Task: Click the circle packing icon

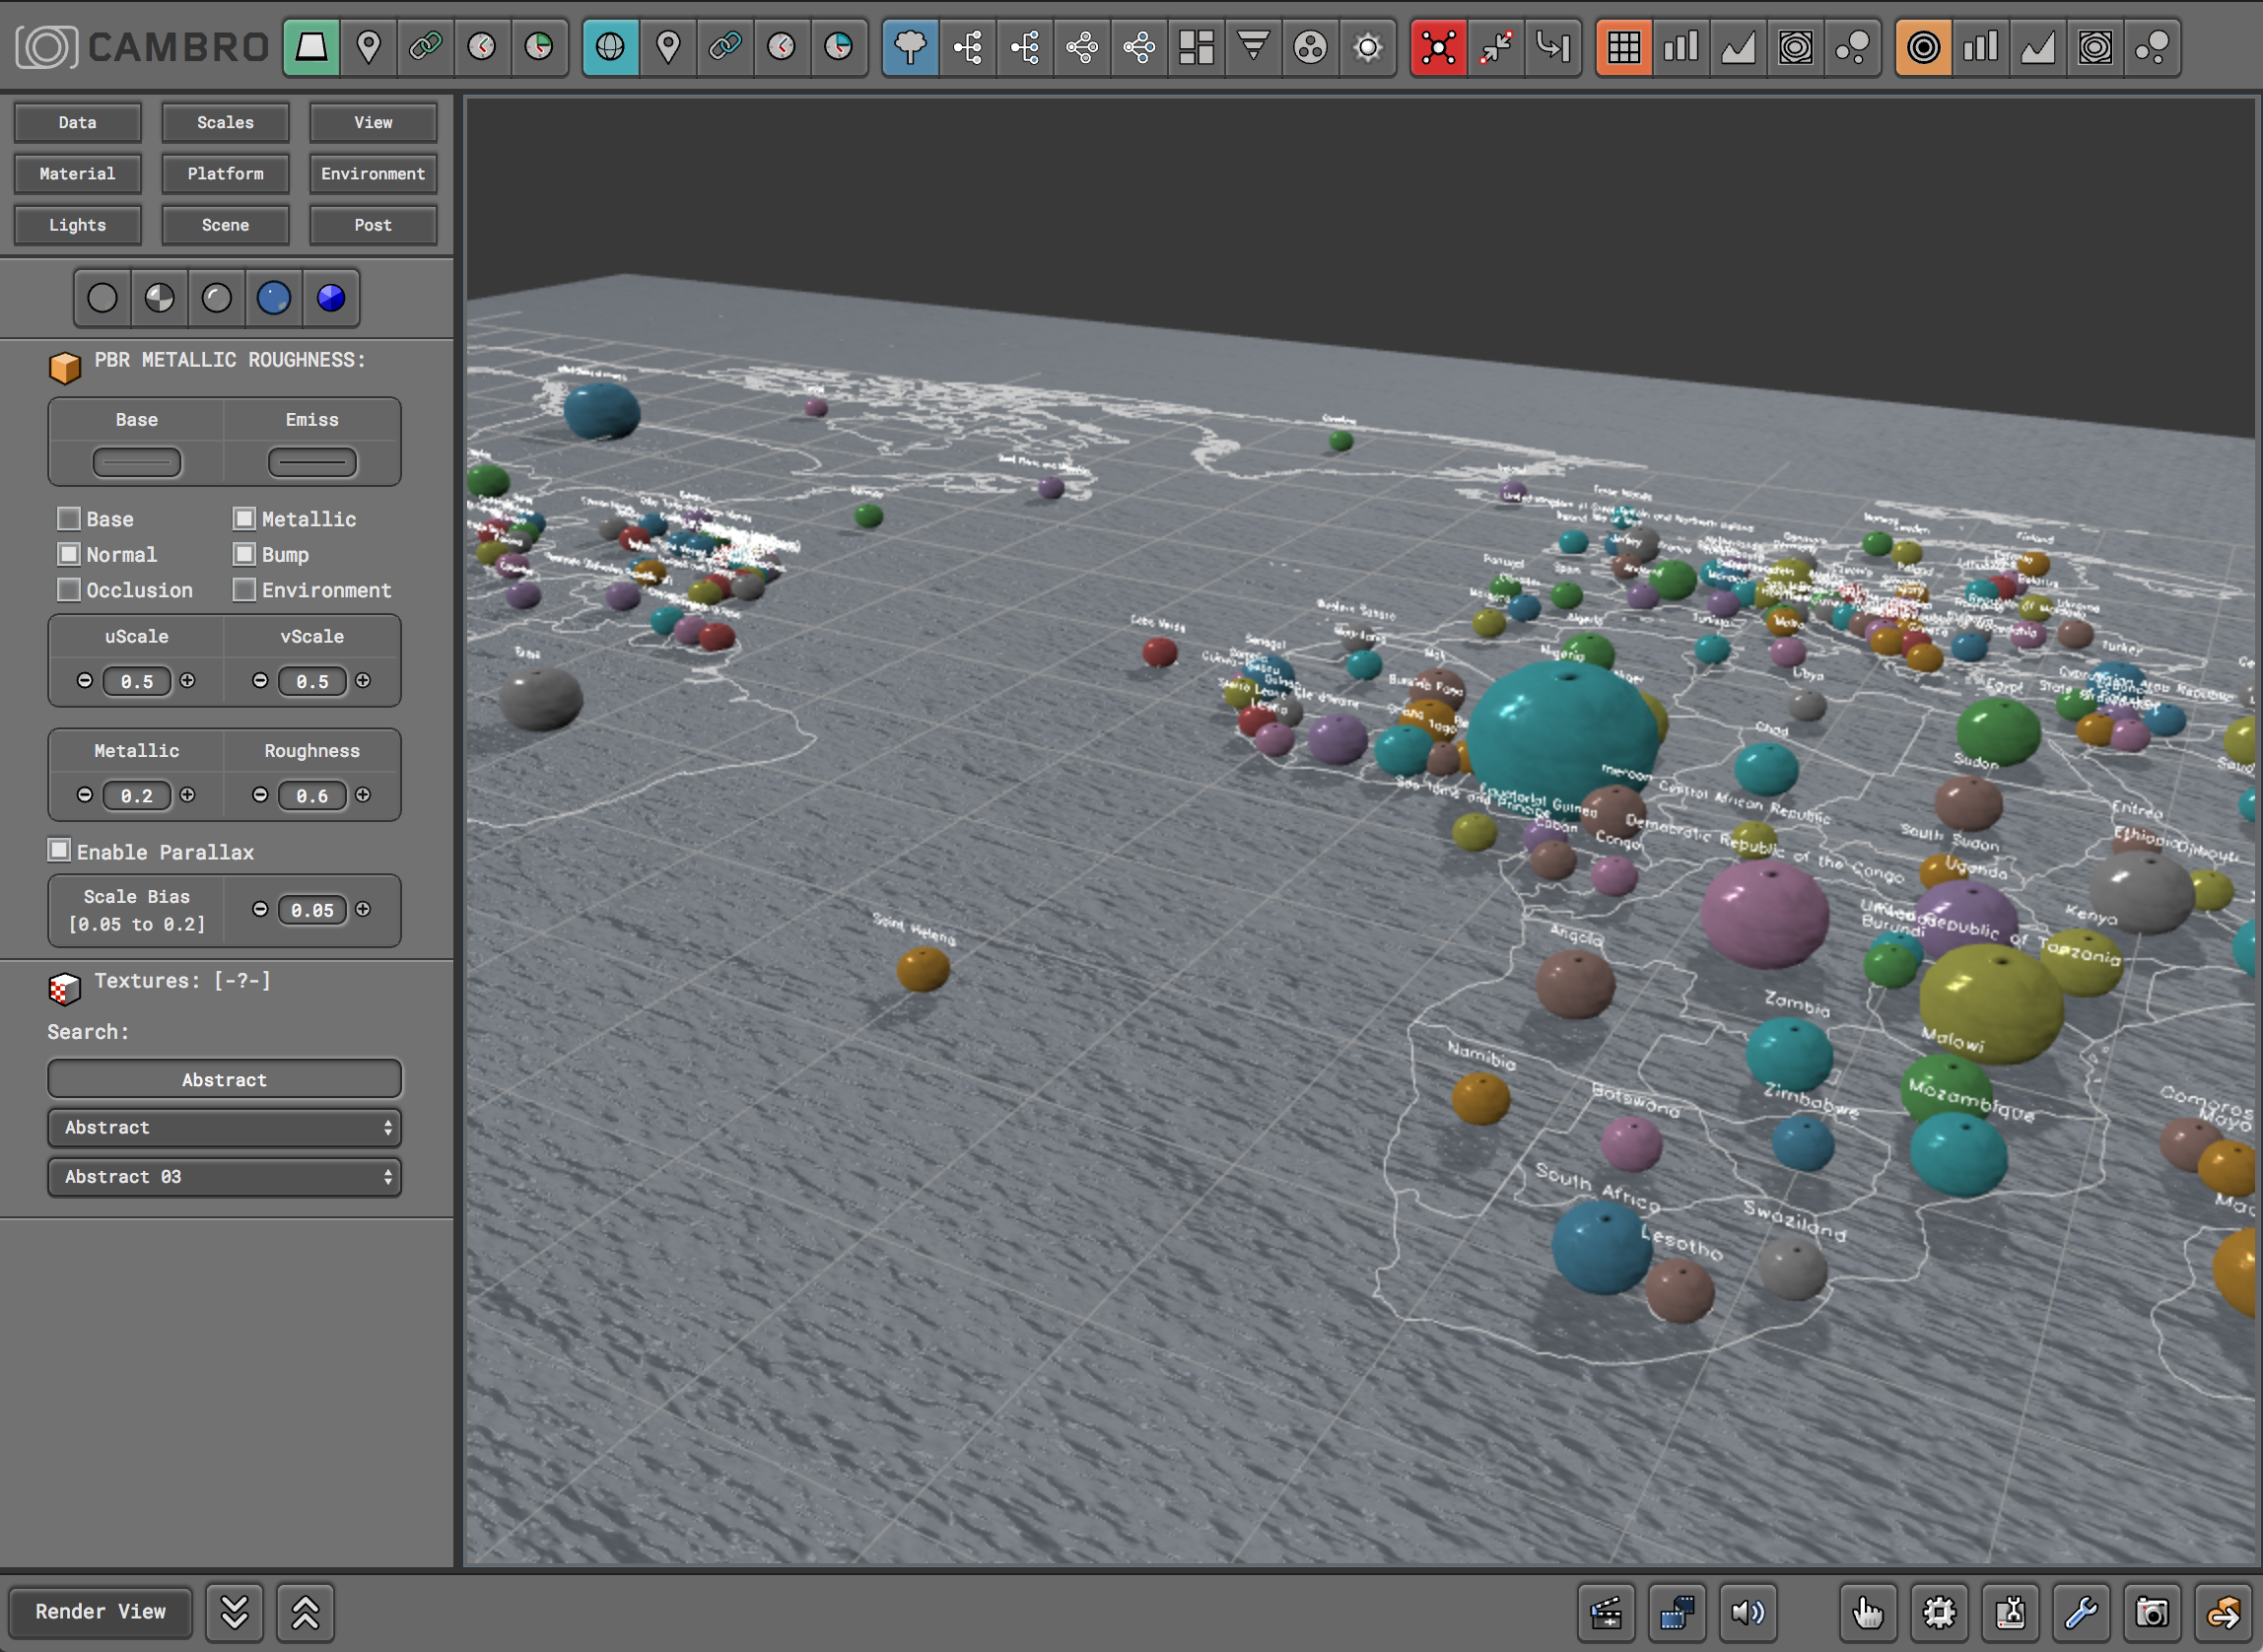Action: point(1310,47)
